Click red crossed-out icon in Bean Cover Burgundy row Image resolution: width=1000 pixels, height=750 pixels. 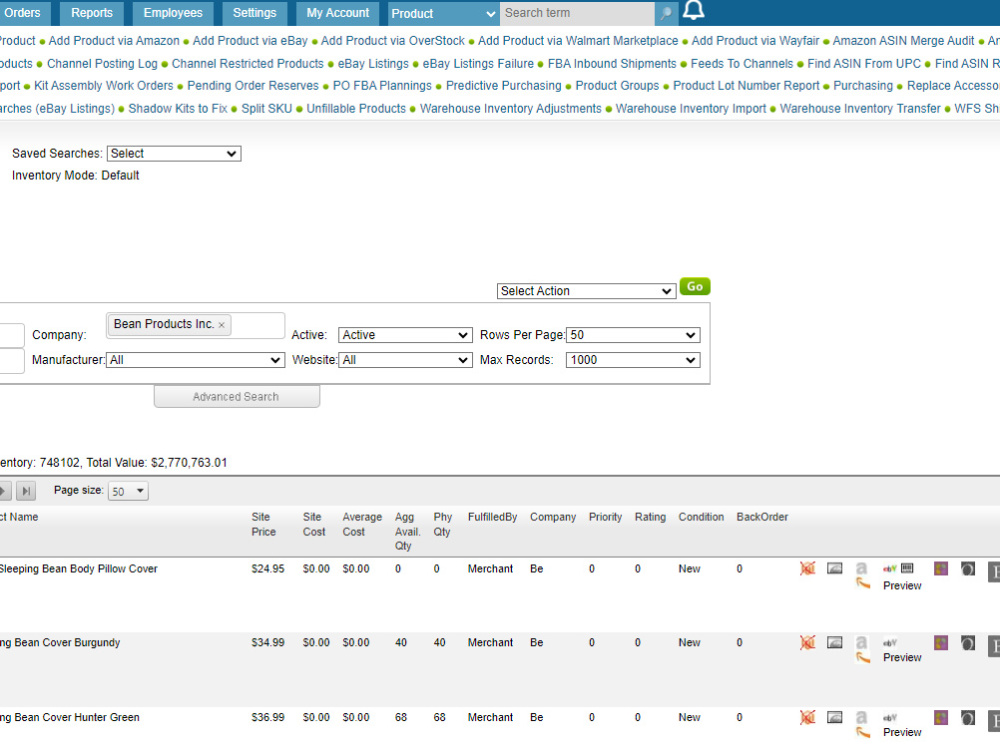pos(807,642)
